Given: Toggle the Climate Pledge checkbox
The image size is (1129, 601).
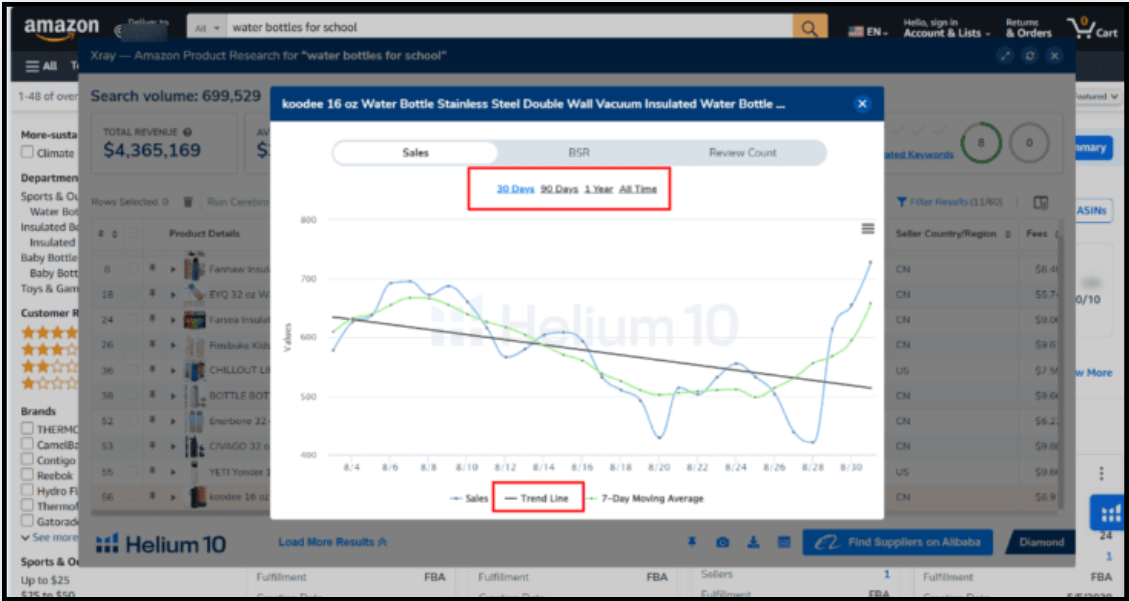Looking at the screenshot, I should point(28,153).
